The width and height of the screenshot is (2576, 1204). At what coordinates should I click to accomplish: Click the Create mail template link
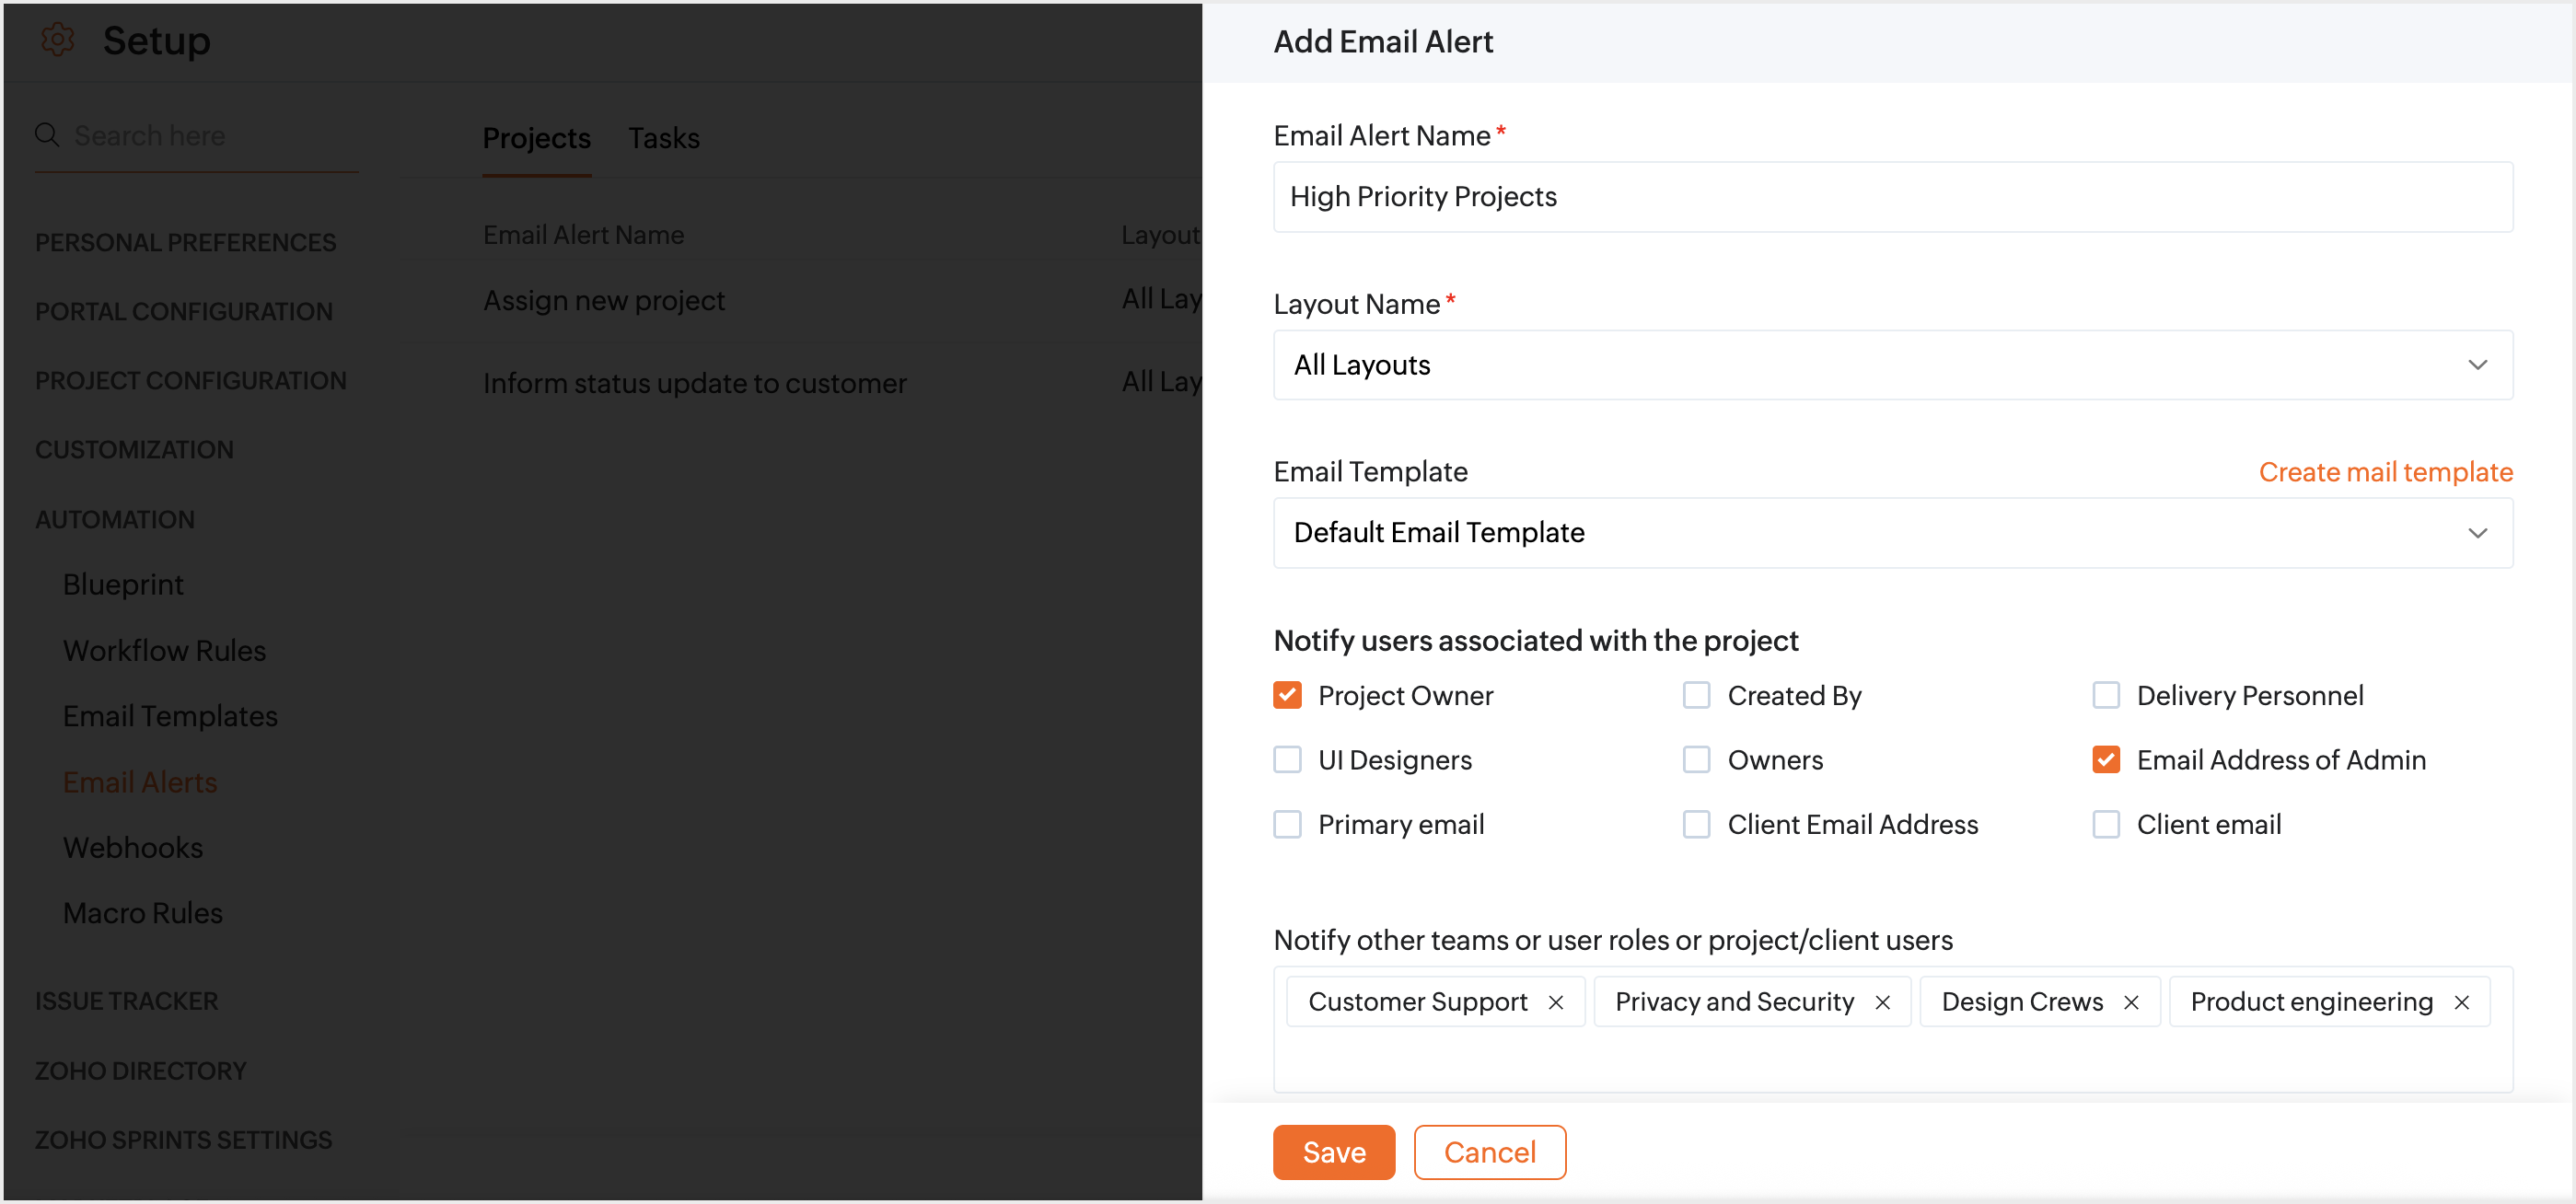[x=2385, y=472]
